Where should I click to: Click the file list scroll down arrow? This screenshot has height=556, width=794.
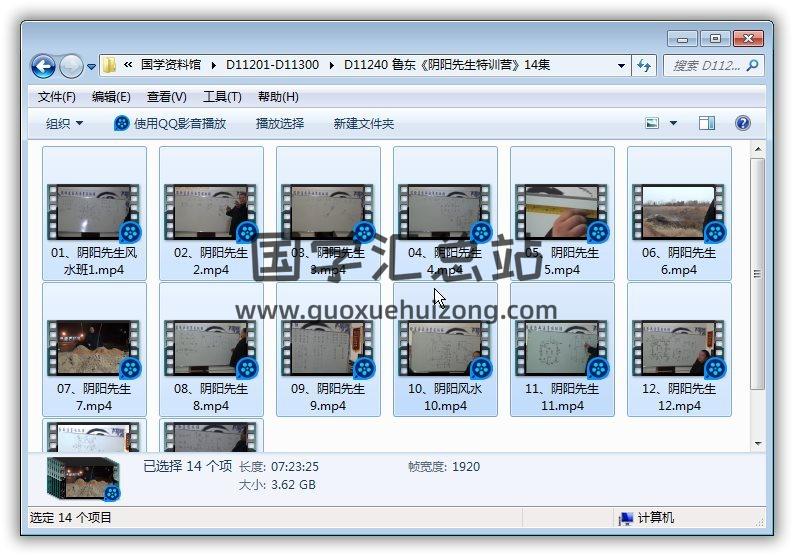point(758,444)
